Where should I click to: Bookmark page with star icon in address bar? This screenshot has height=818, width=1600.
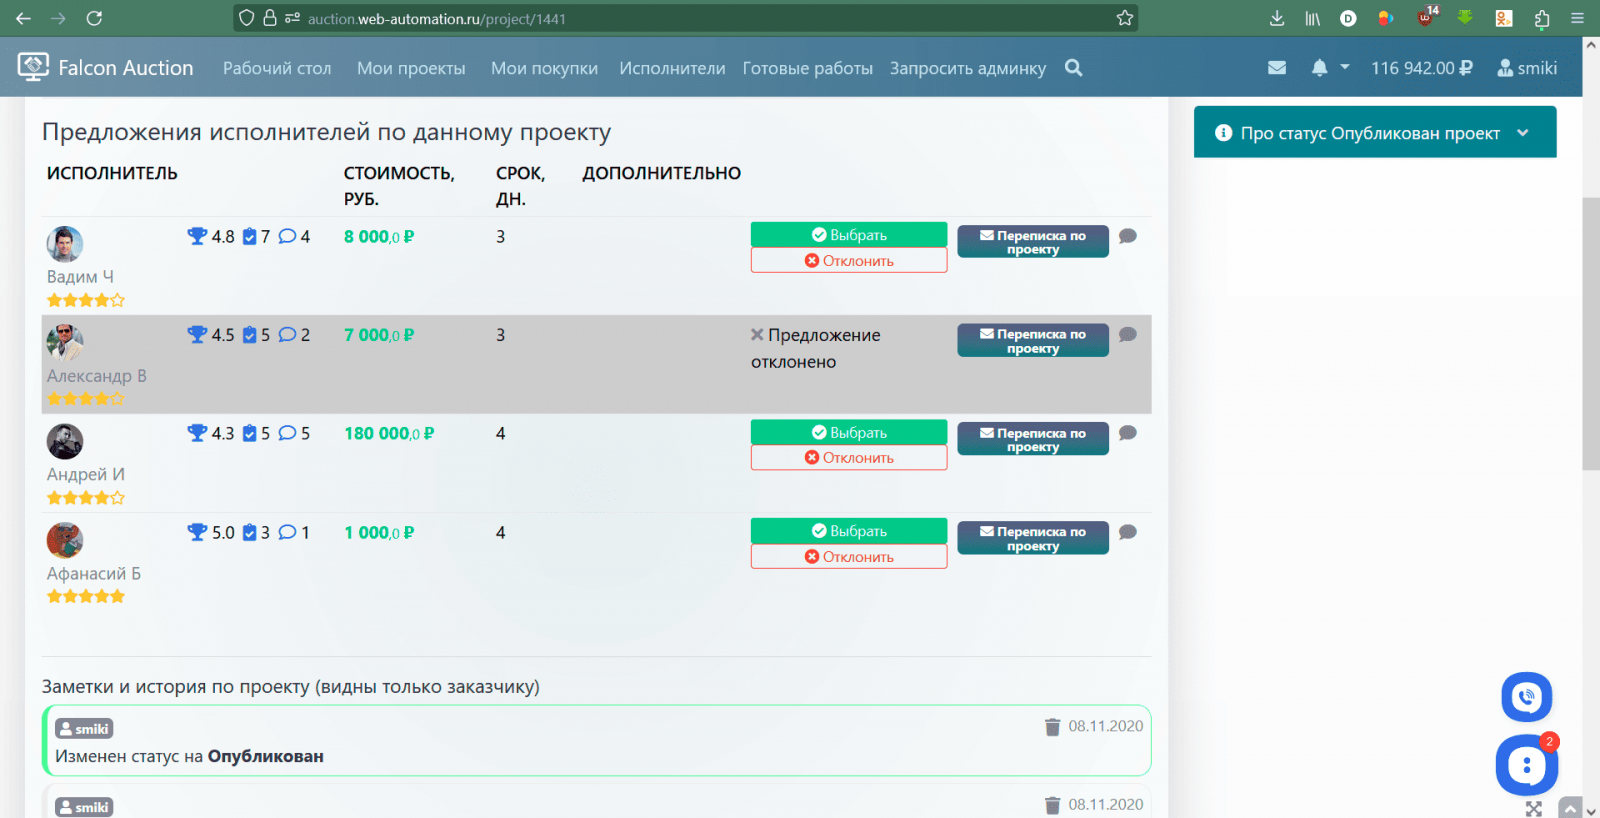(1125, 18)
